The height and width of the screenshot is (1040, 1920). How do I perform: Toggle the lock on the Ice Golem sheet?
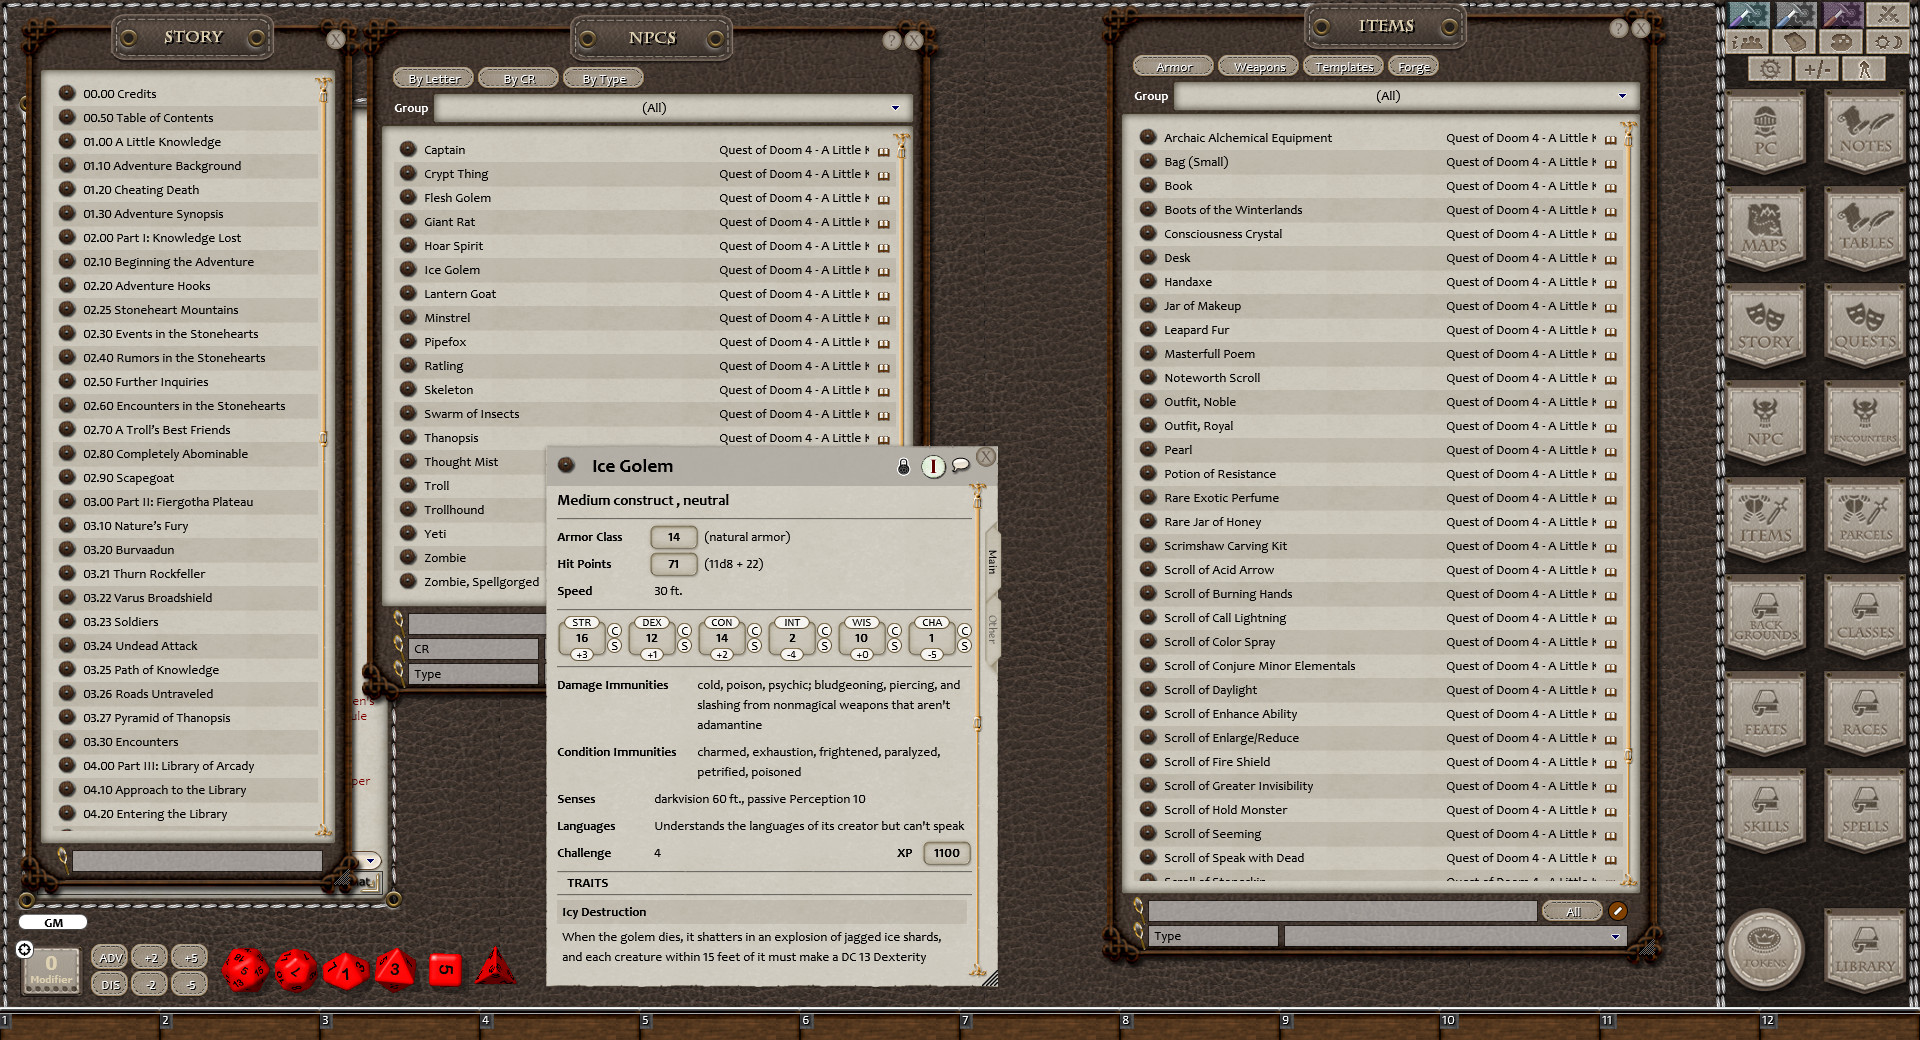point(904,466)
